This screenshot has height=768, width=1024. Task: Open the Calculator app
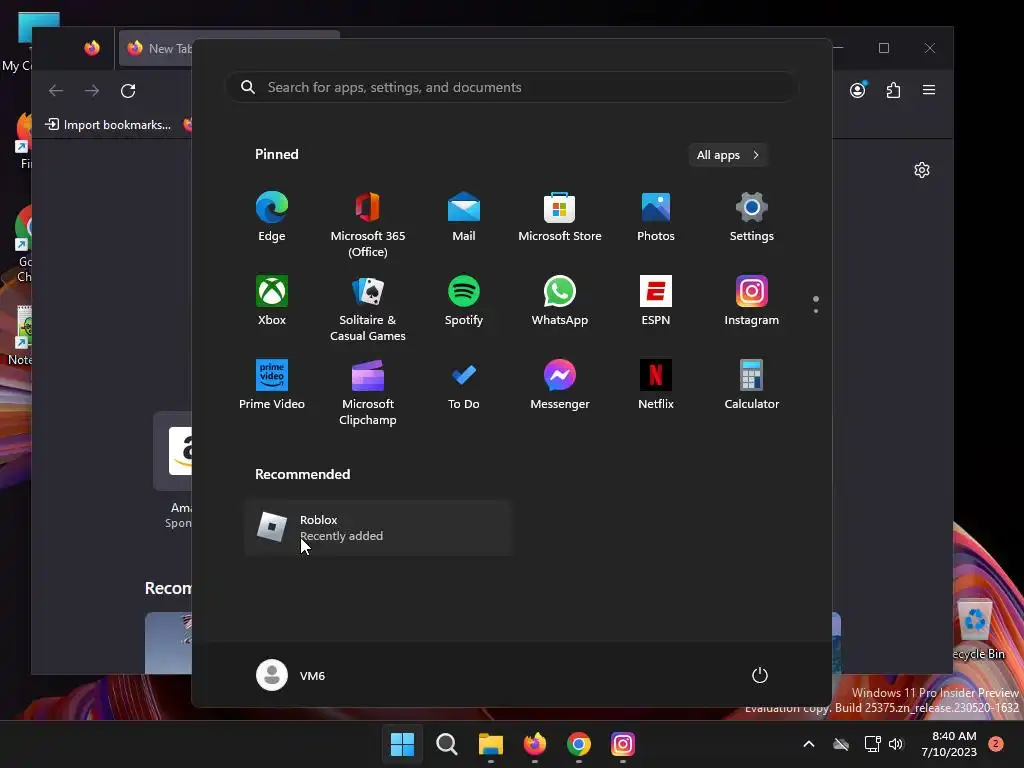tap(752, 385)
